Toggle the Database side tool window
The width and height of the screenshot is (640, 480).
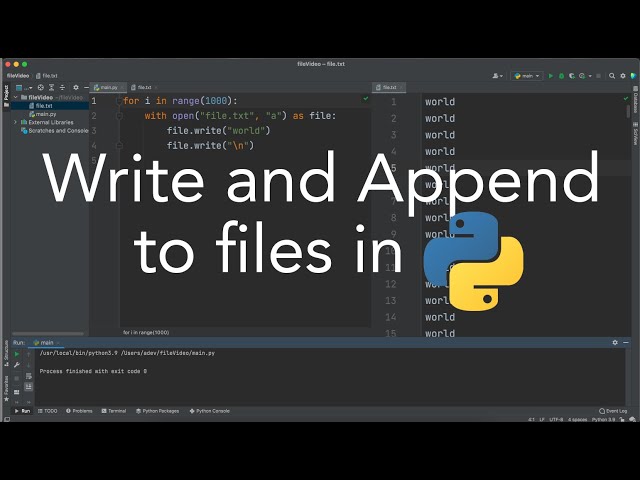pyautogui.click(x=636, y=101)
